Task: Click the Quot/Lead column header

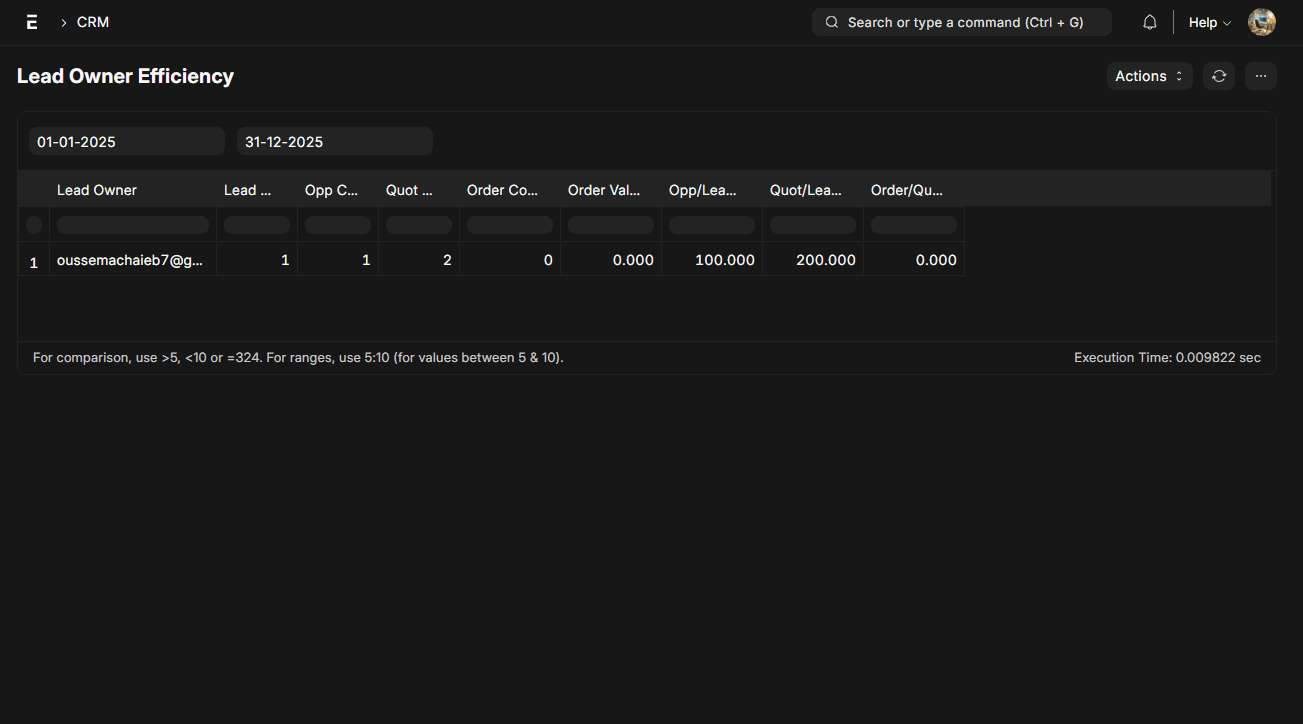Action: [x=813, y=190]
